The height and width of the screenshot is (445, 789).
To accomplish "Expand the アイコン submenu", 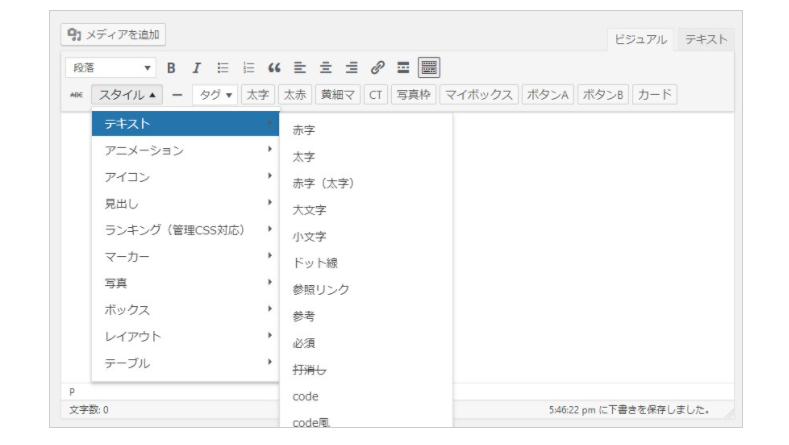I will pos(185,177).
